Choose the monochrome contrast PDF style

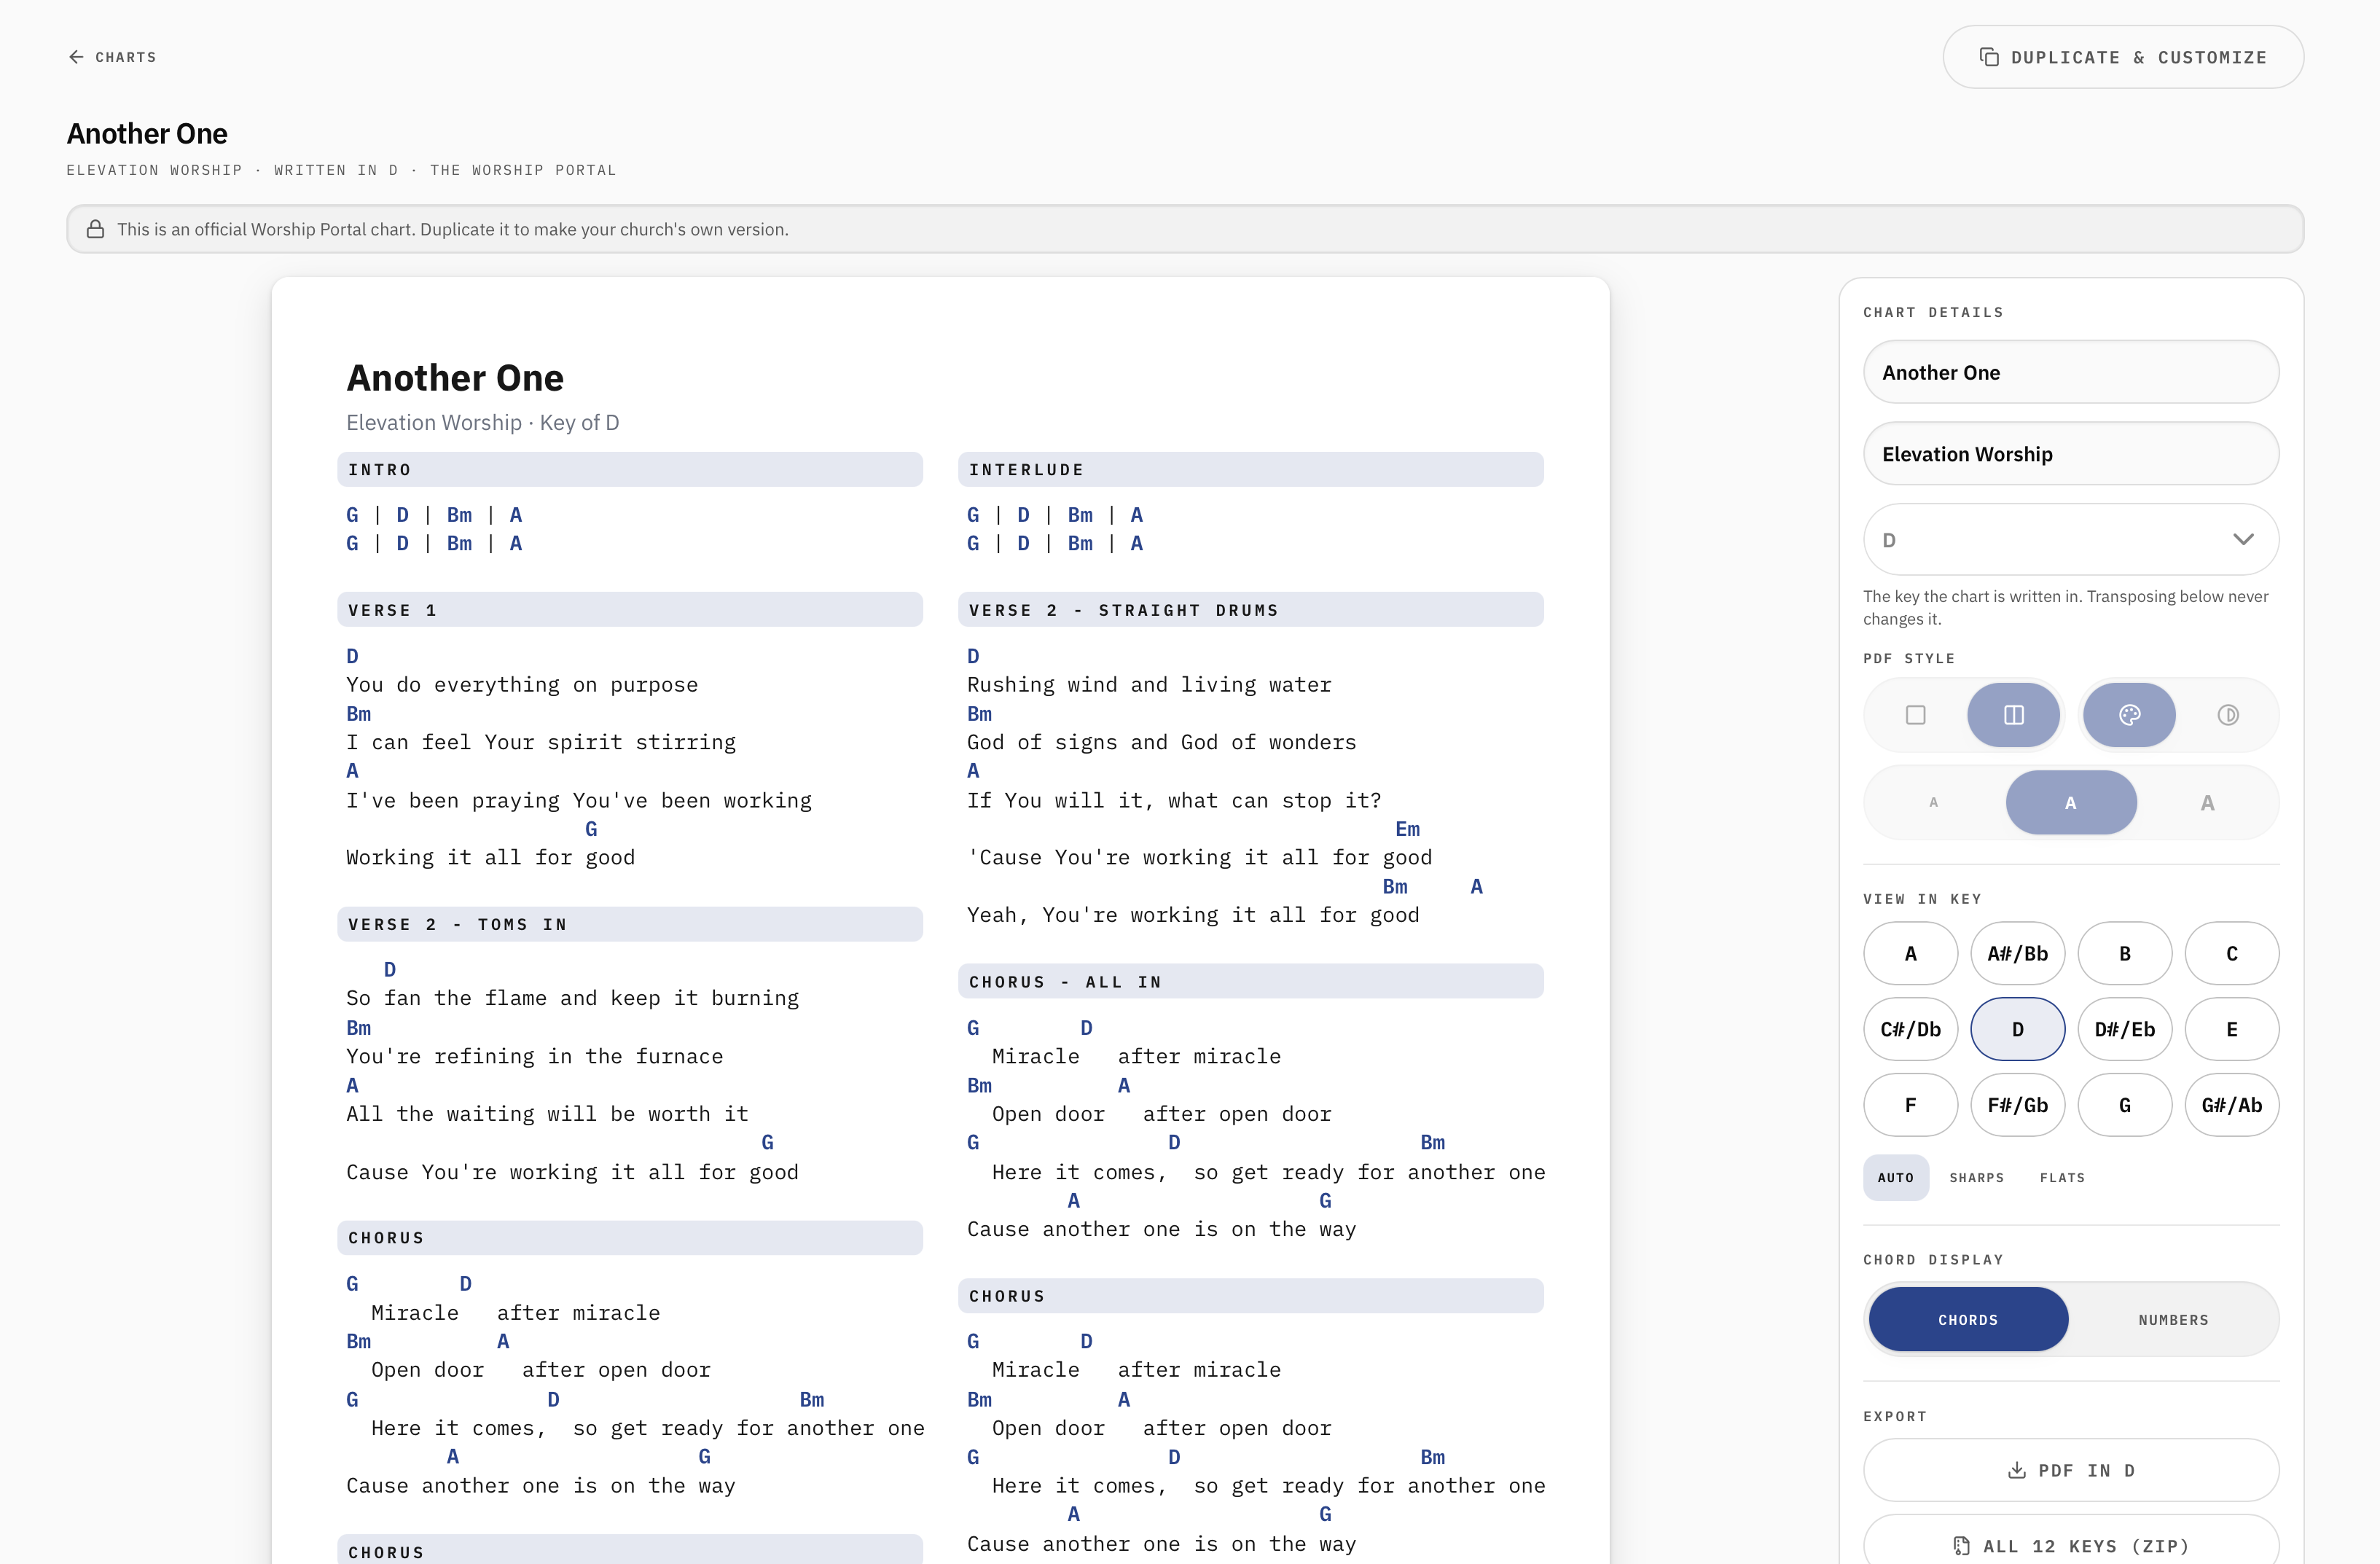[2227, 715]
